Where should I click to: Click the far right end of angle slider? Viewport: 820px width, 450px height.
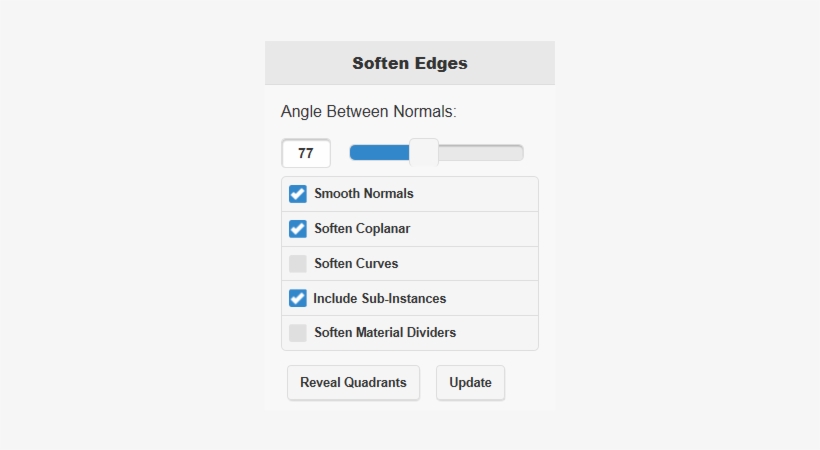tap(520, 153)
